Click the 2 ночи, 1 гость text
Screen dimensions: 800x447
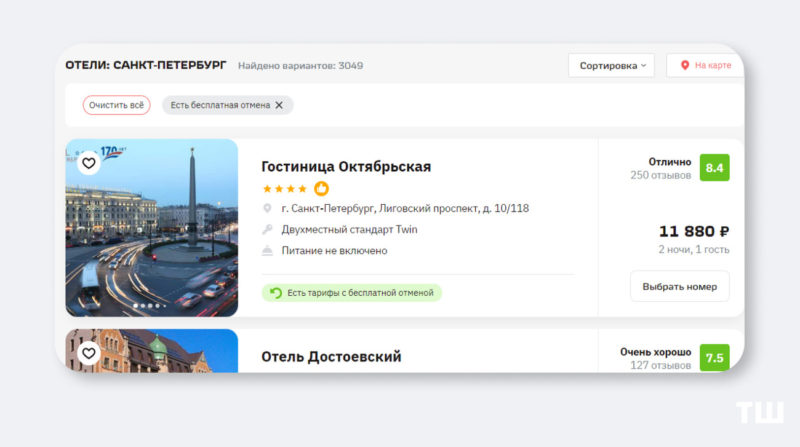[x=693, y=250]
